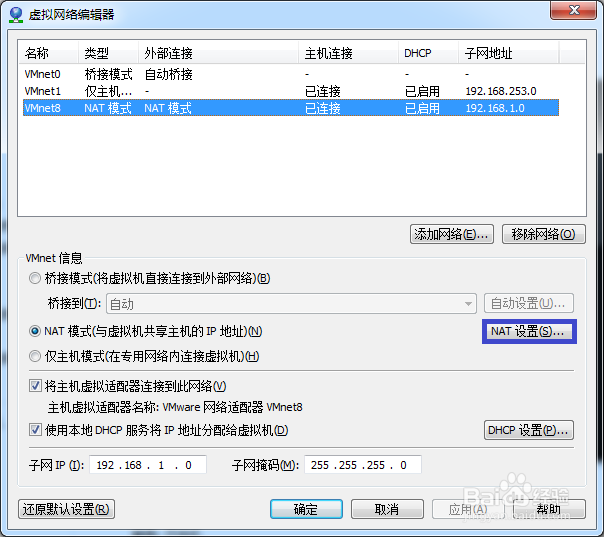
Task: Click 添加网络(E)... button
Action: [452, 234]
